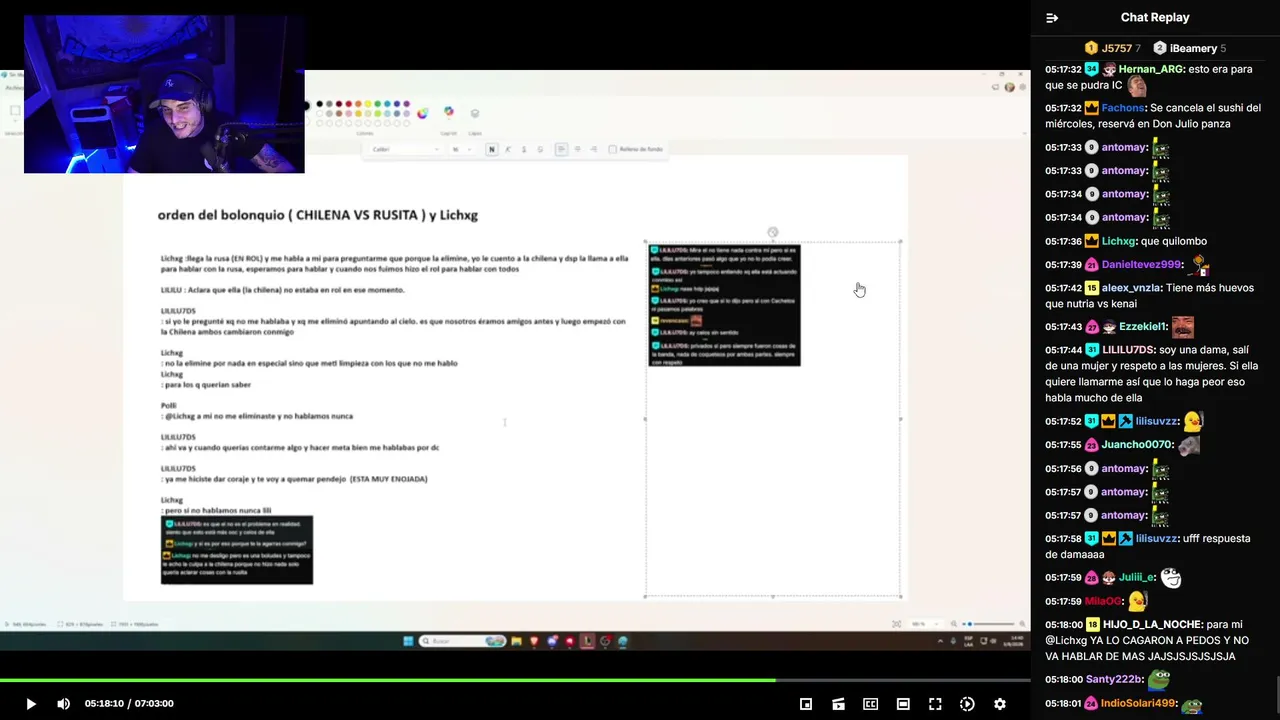Open Paint's edit colors wheel
The image size is (1280, 720).
[x=423, y=113]
